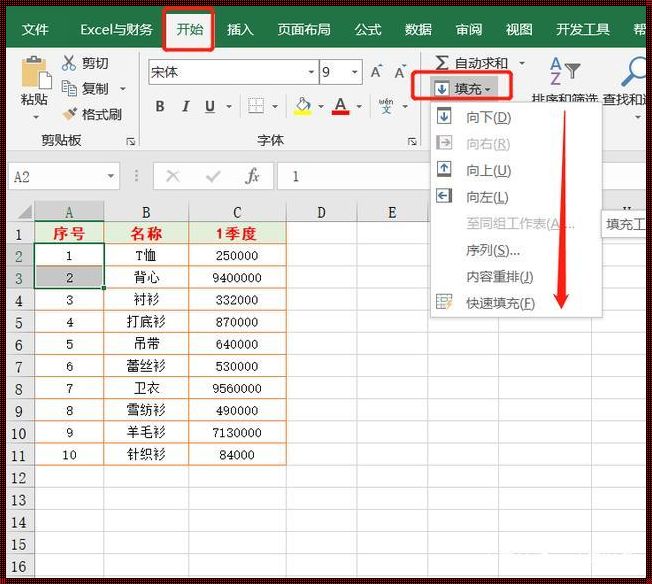
Task: Click the Decrease Font Size icon
Action: pos(400,72)
